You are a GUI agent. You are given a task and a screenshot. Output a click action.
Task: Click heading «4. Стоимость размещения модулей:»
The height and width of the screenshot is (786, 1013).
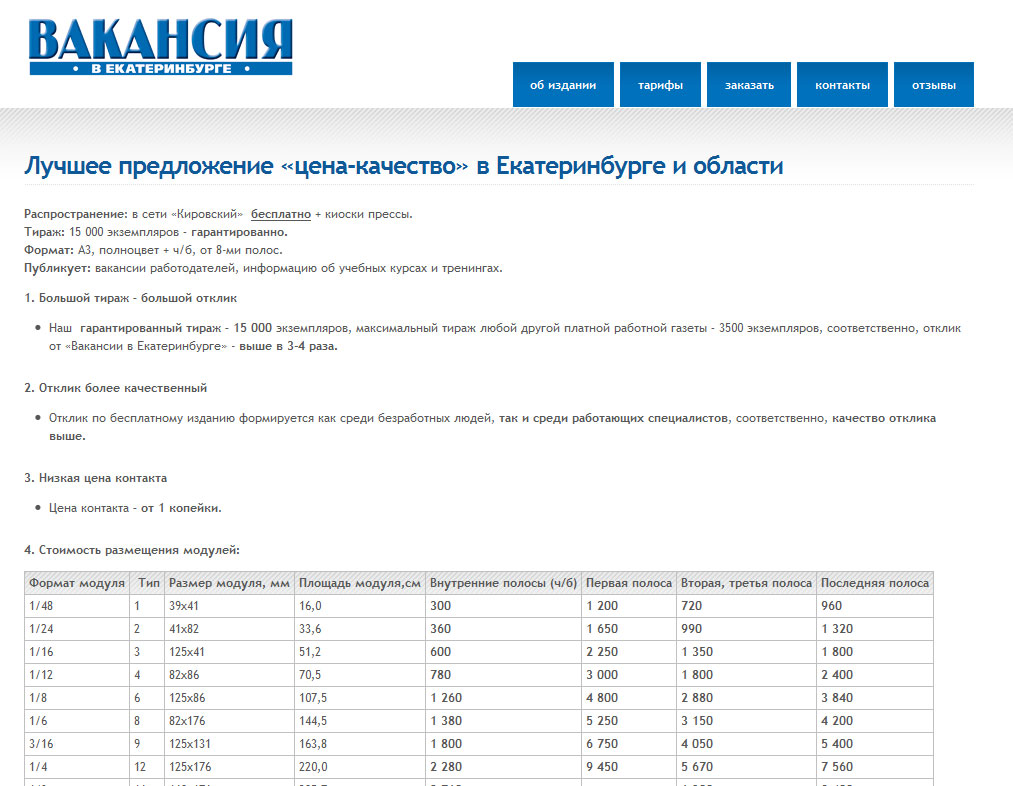pos(132,550)
